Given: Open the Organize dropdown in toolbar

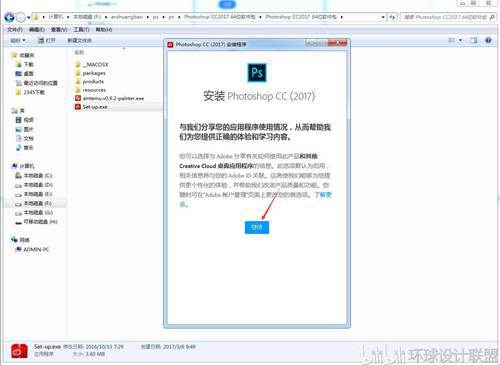Looking at the screenshot, I should (x=18, y=40).
